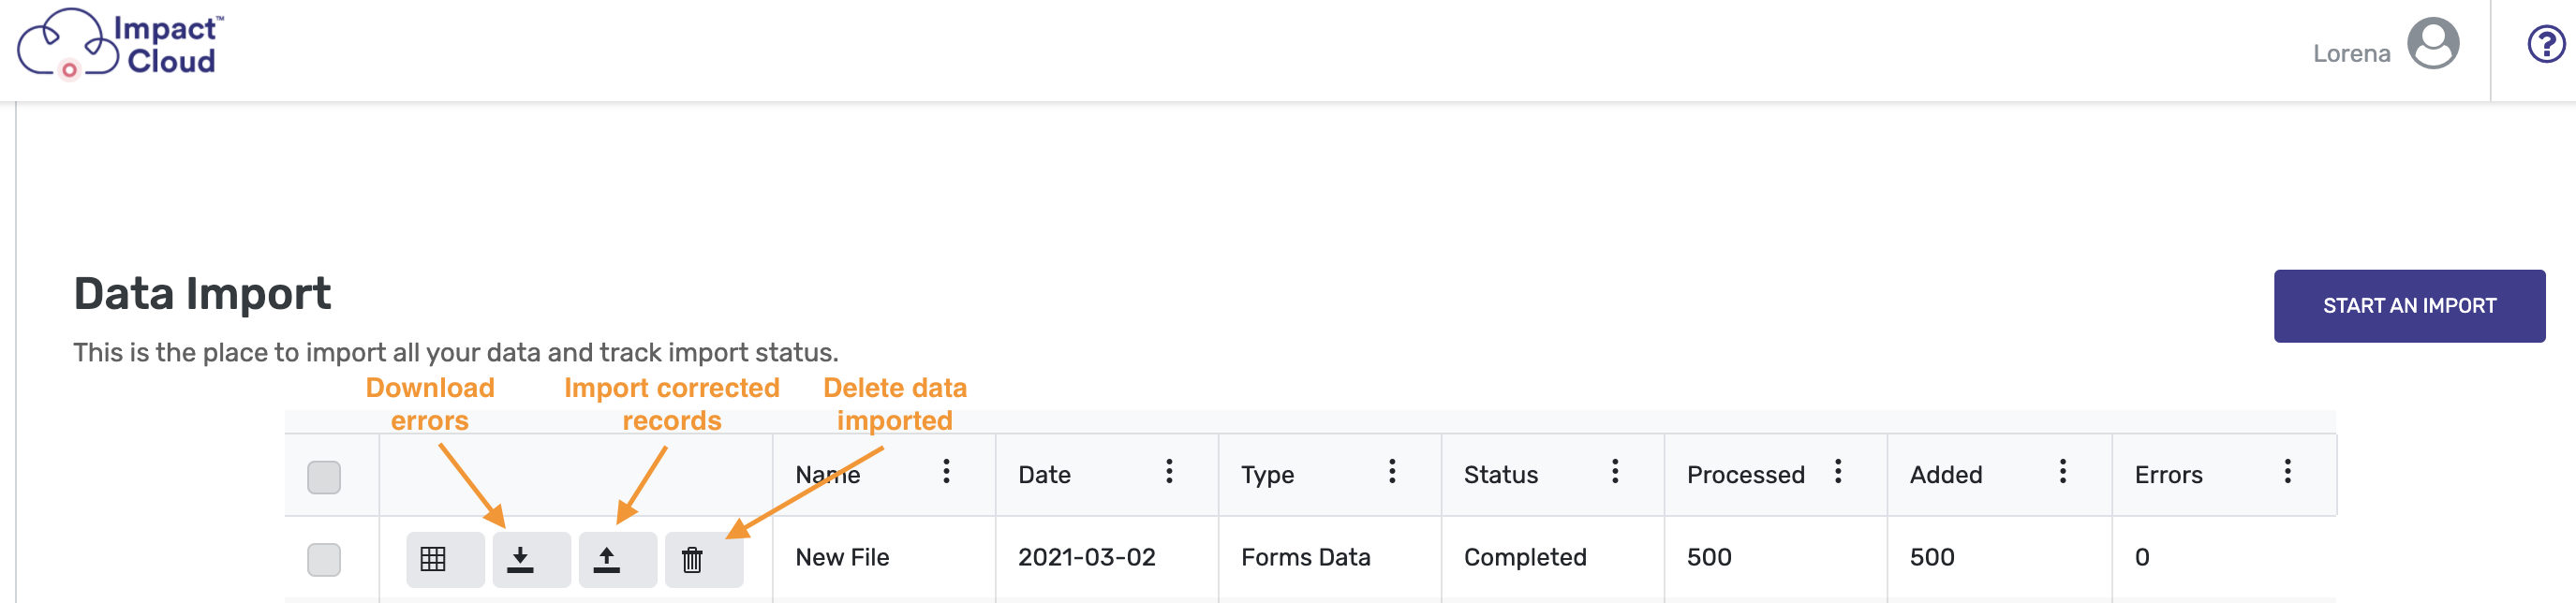Select all rows with the header checkbox
2576x603 pixels.
tap(324, 477)
